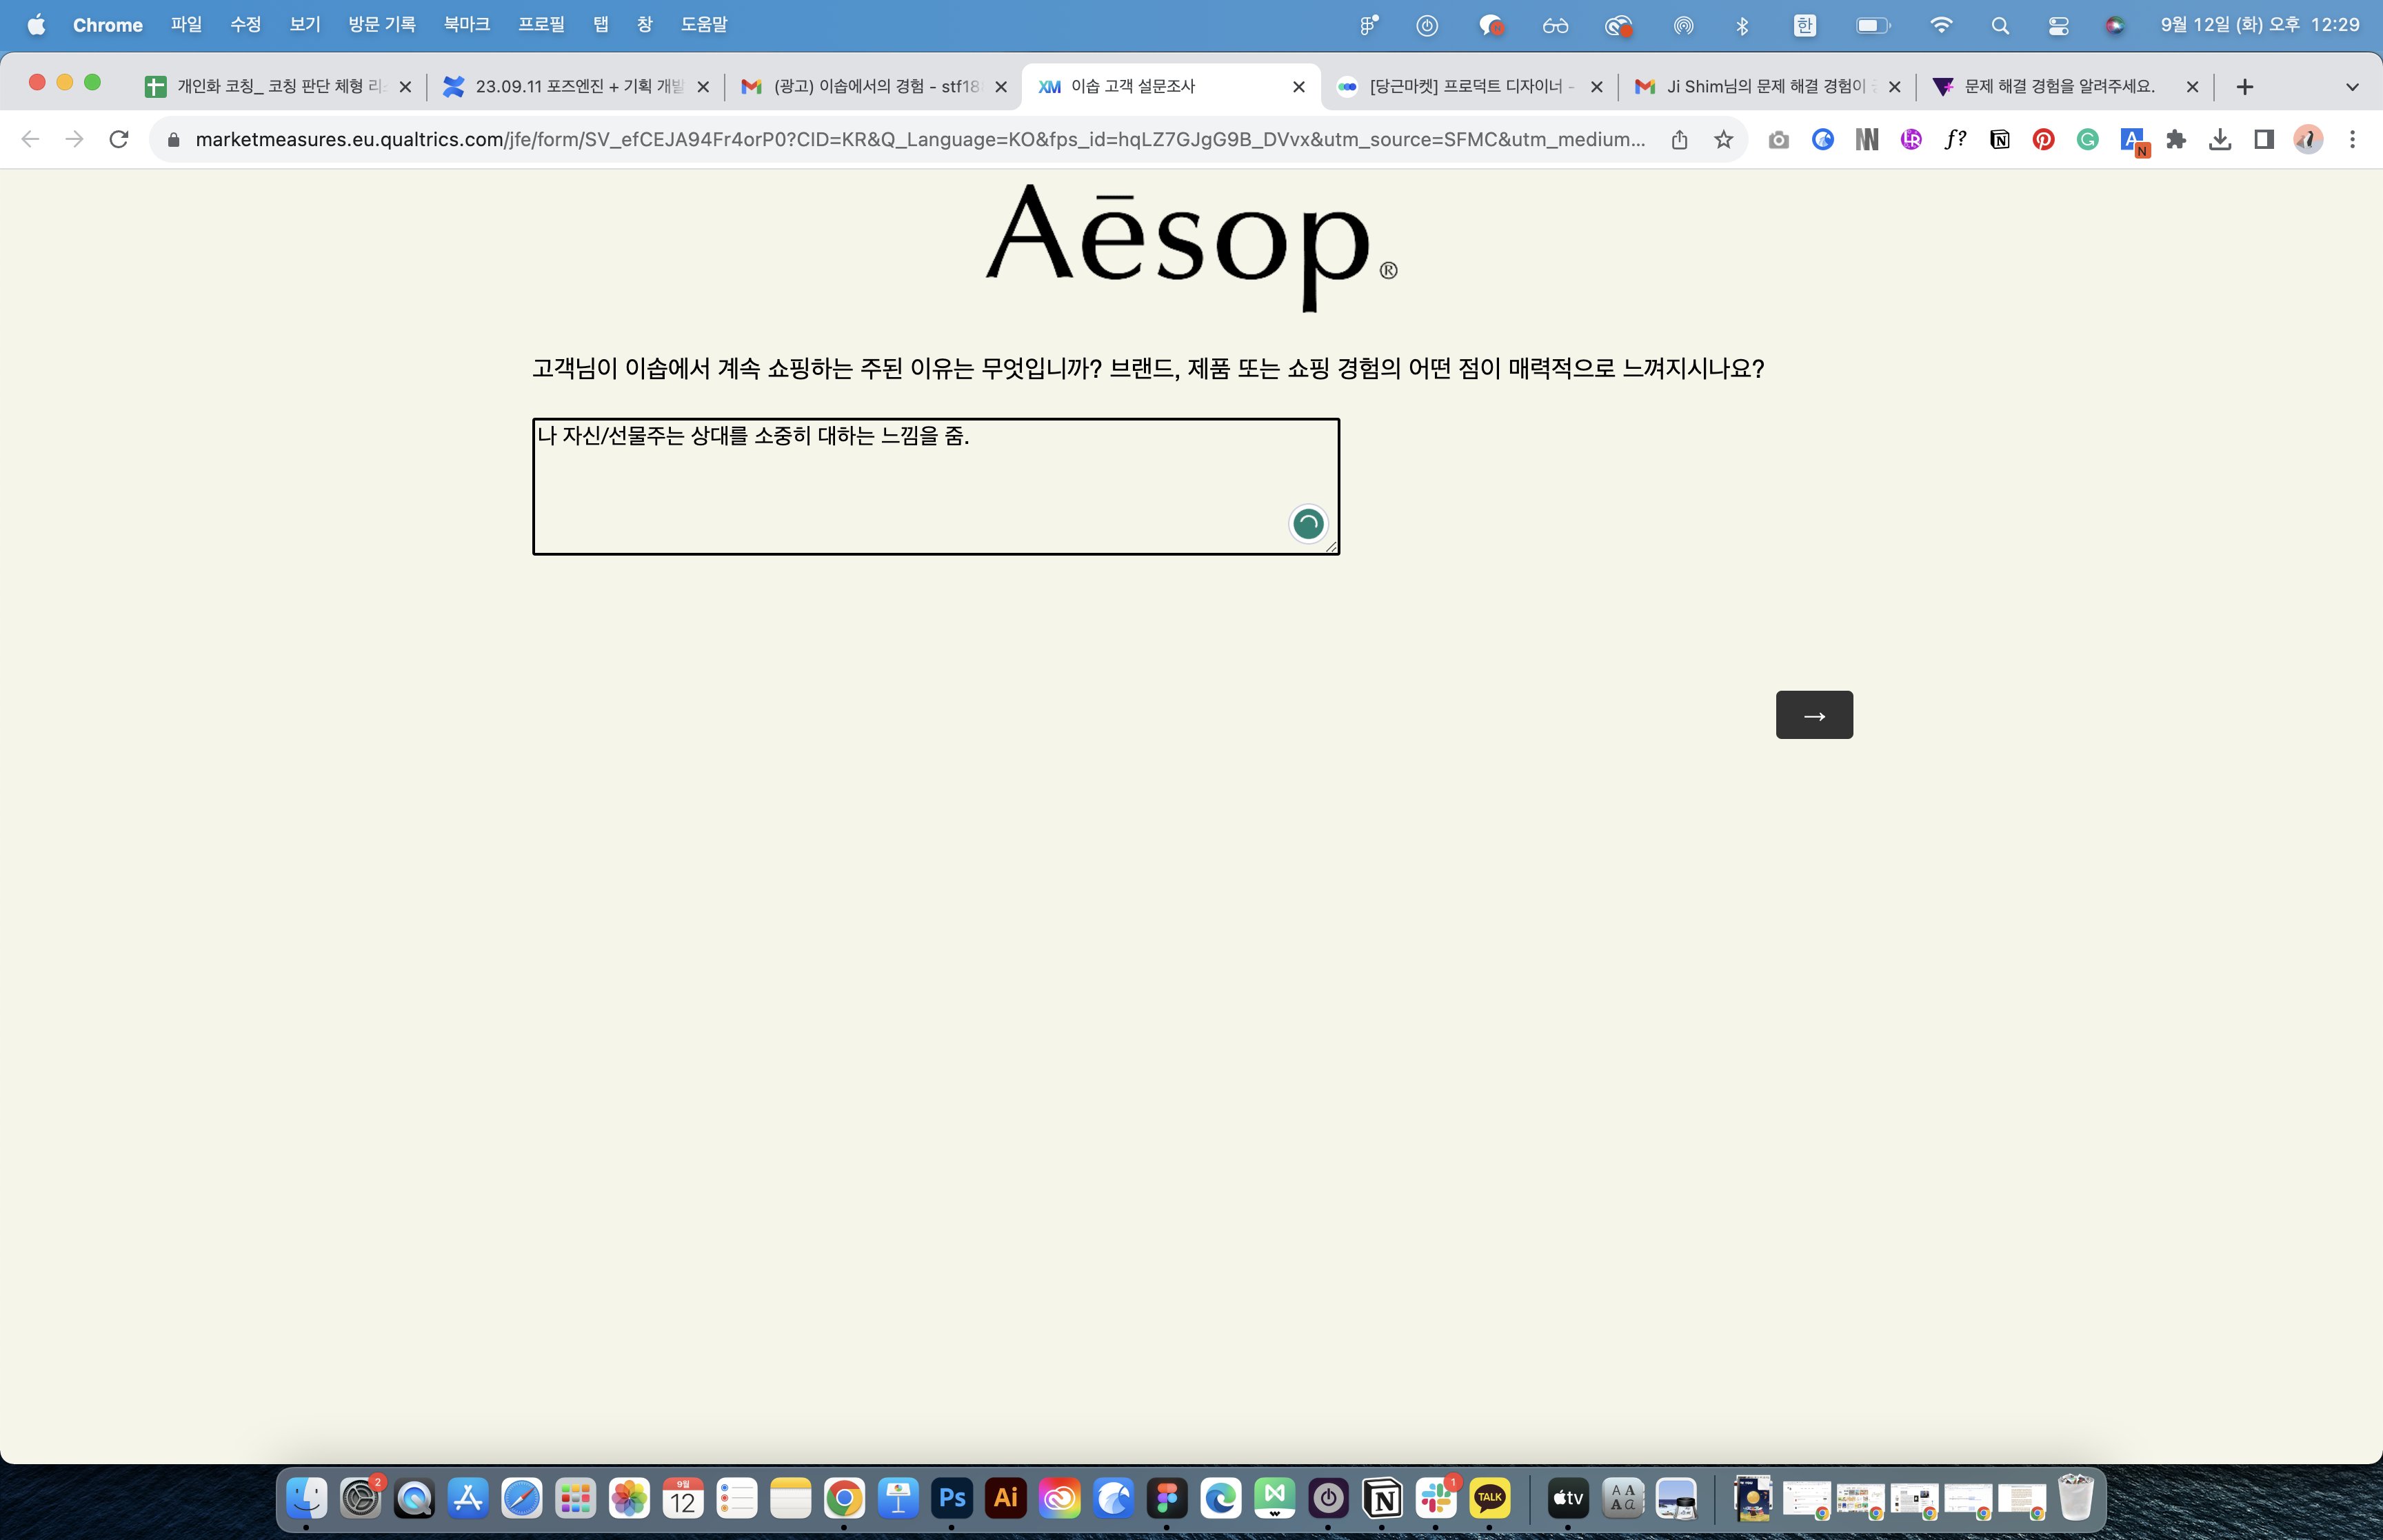Toggle the Chrome side panel

coord(2264,140)
